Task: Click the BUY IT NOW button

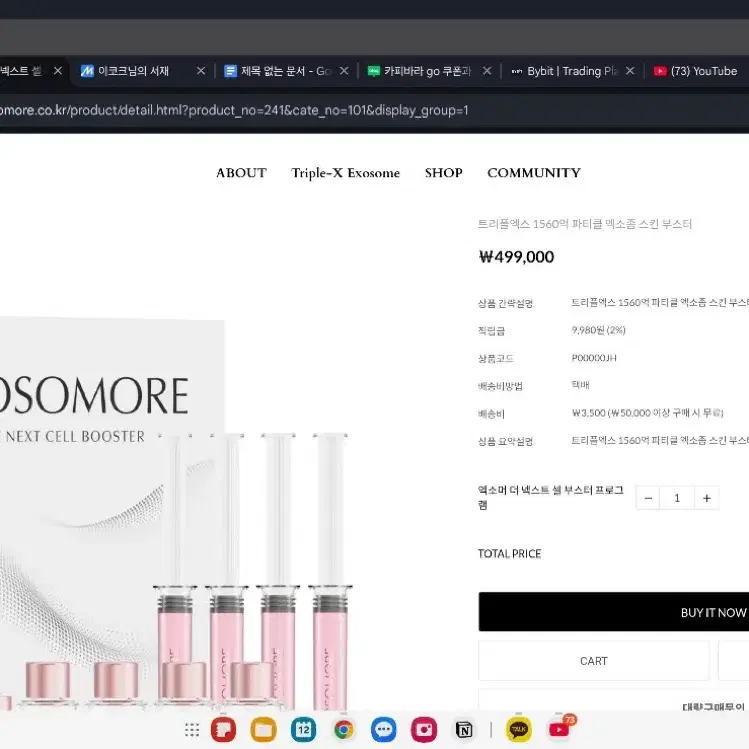Action: coord(614,612)
